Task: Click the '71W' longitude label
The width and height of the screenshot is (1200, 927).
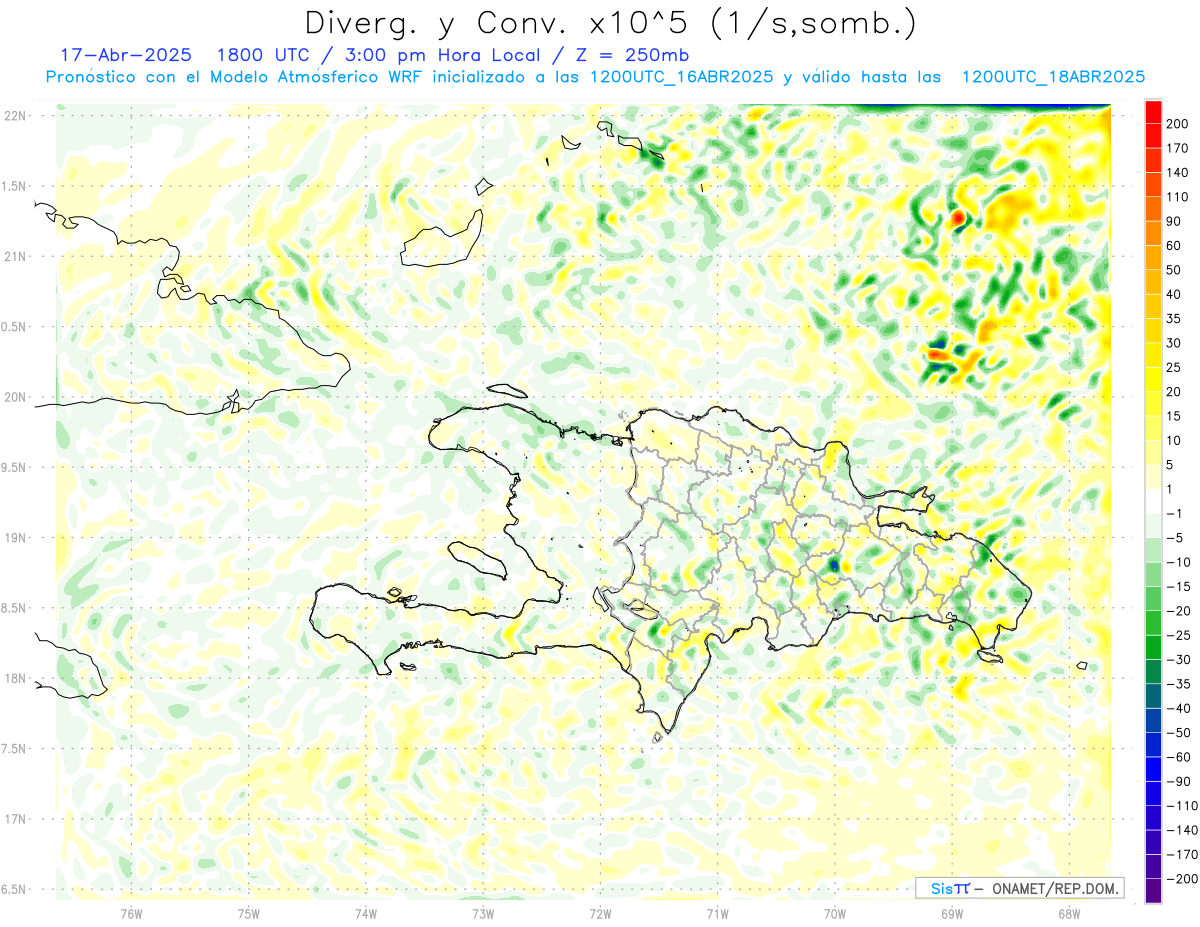Action: tap(717, 913)
